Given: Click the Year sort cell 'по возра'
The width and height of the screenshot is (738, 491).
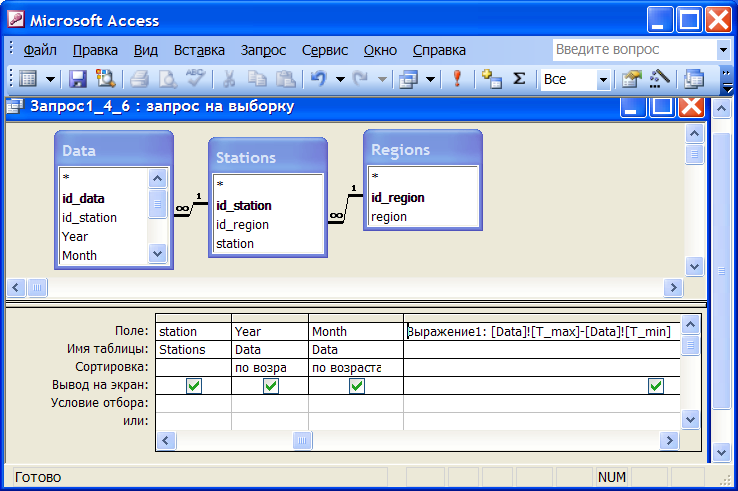Looking at the screenshot, I should 270,368.
